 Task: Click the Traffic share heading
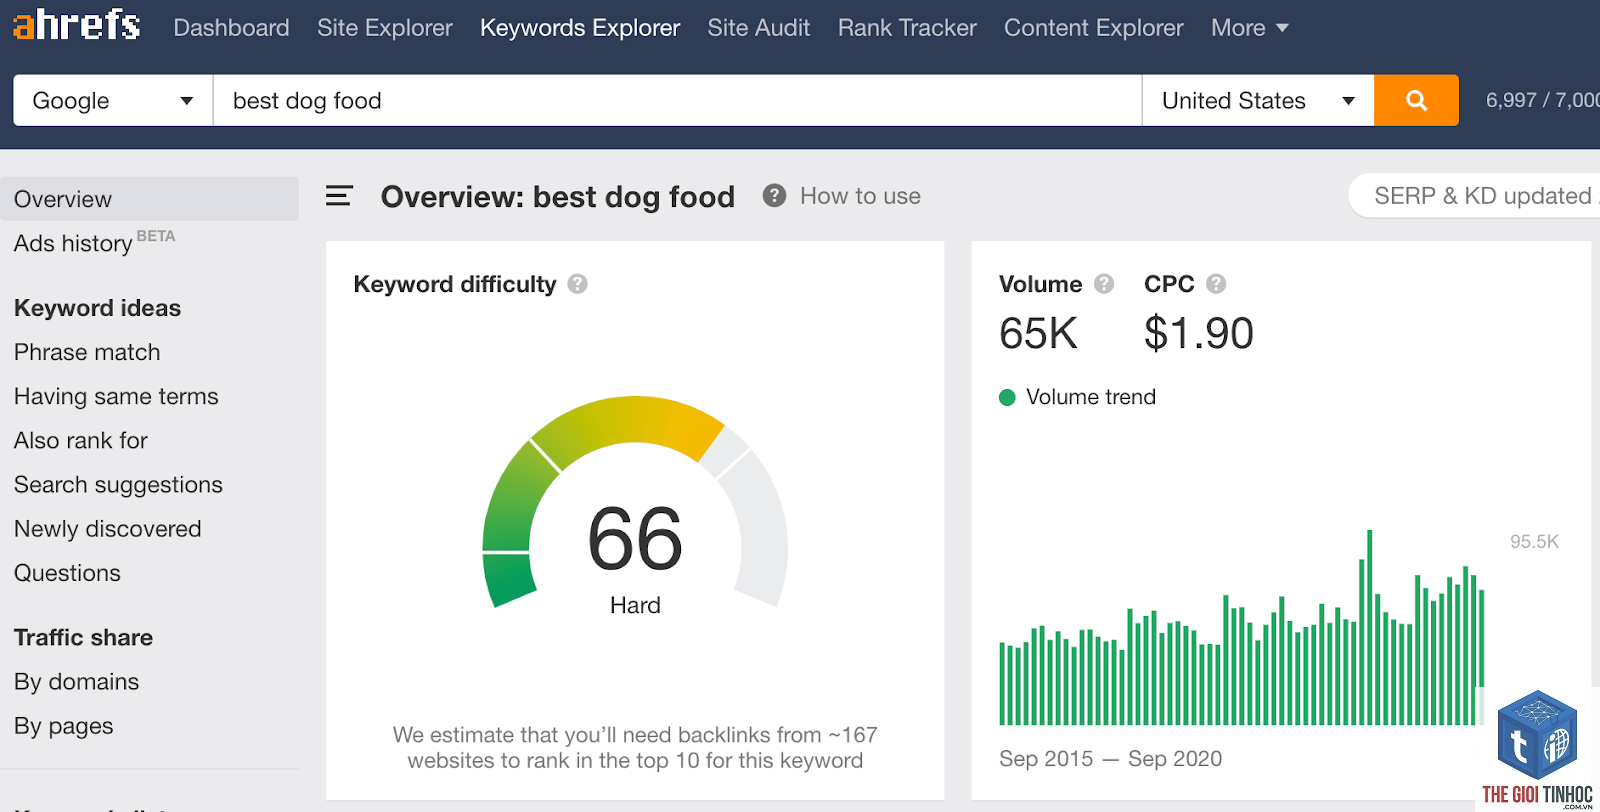click(83, 637)
